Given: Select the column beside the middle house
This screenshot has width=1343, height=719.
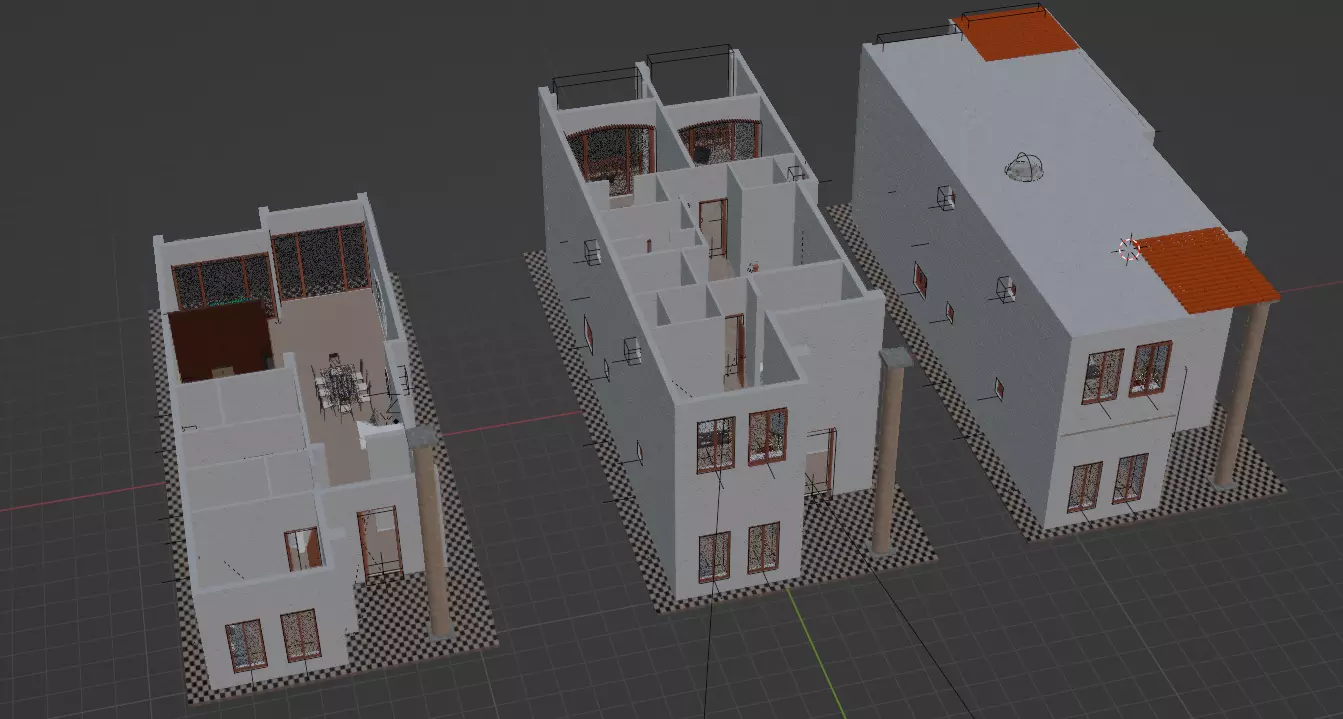Looking at the screenshot, I should 888,452.
